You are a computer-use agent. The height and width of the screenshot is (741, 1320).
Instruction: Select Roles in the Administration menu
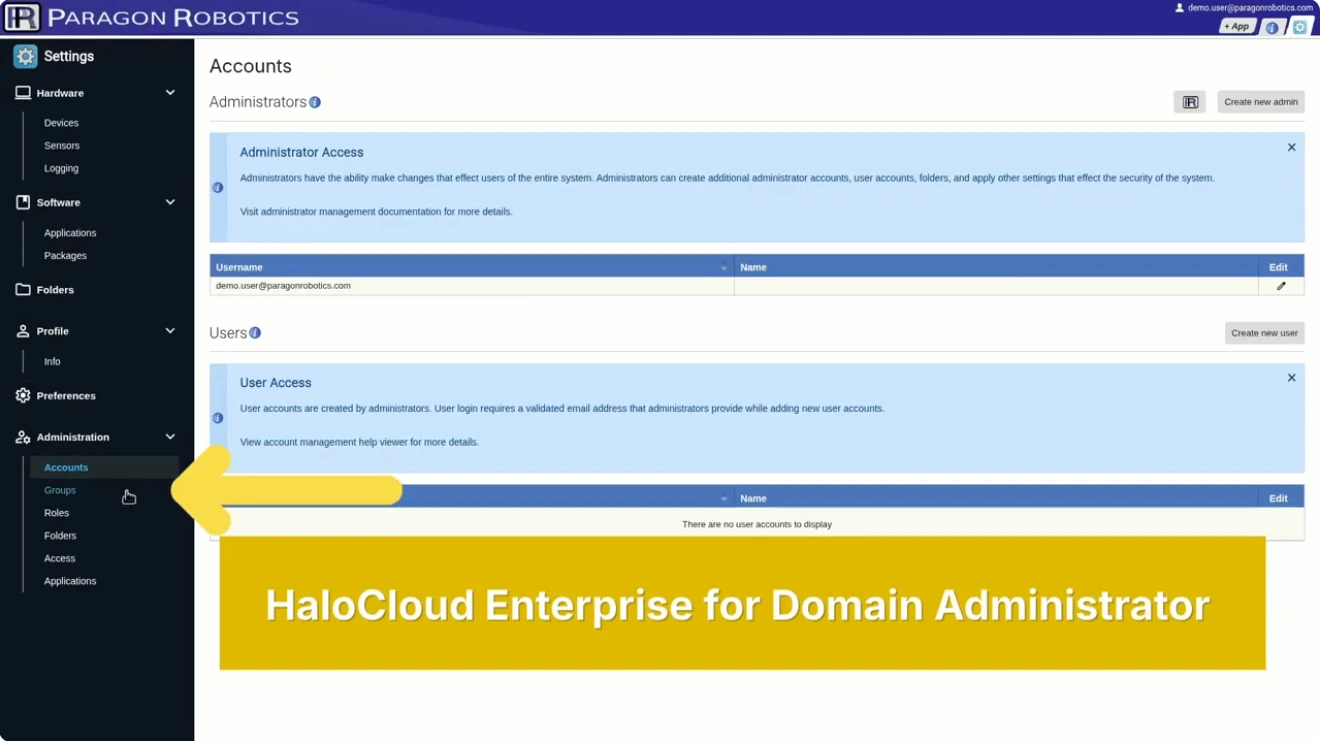56,513
